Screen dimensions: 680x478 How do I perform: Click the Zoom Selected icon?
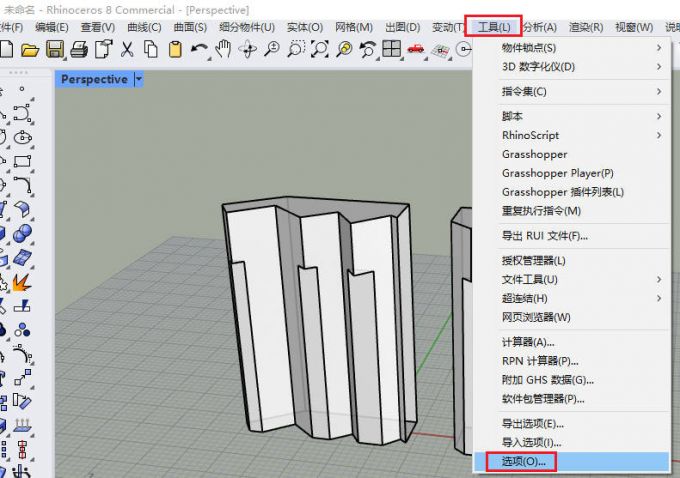(344, 49)
